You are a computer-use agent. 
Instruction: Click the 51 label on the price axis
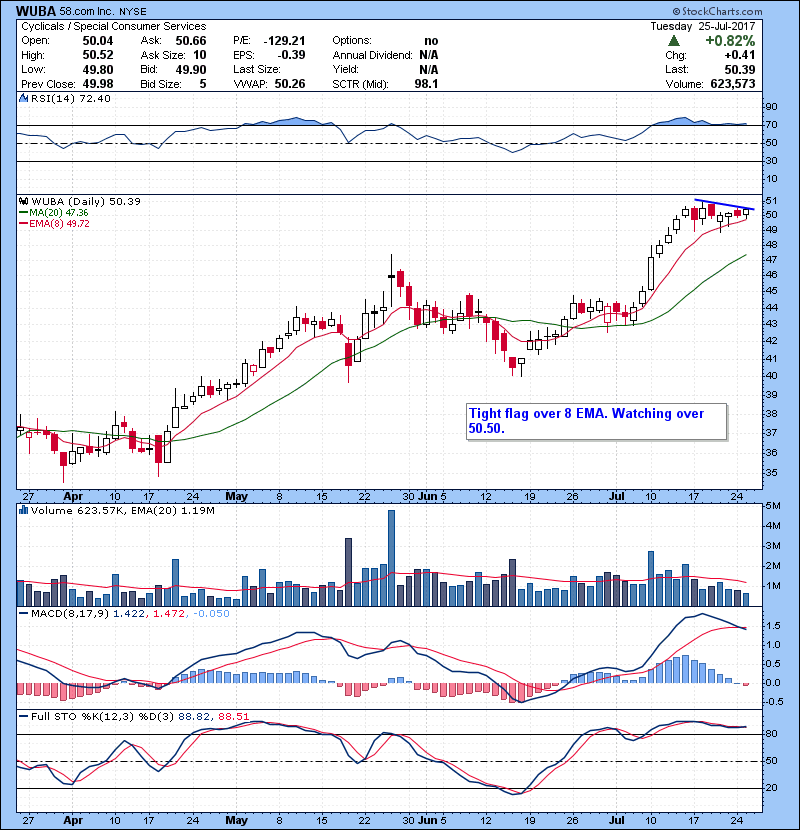point(771,201)
